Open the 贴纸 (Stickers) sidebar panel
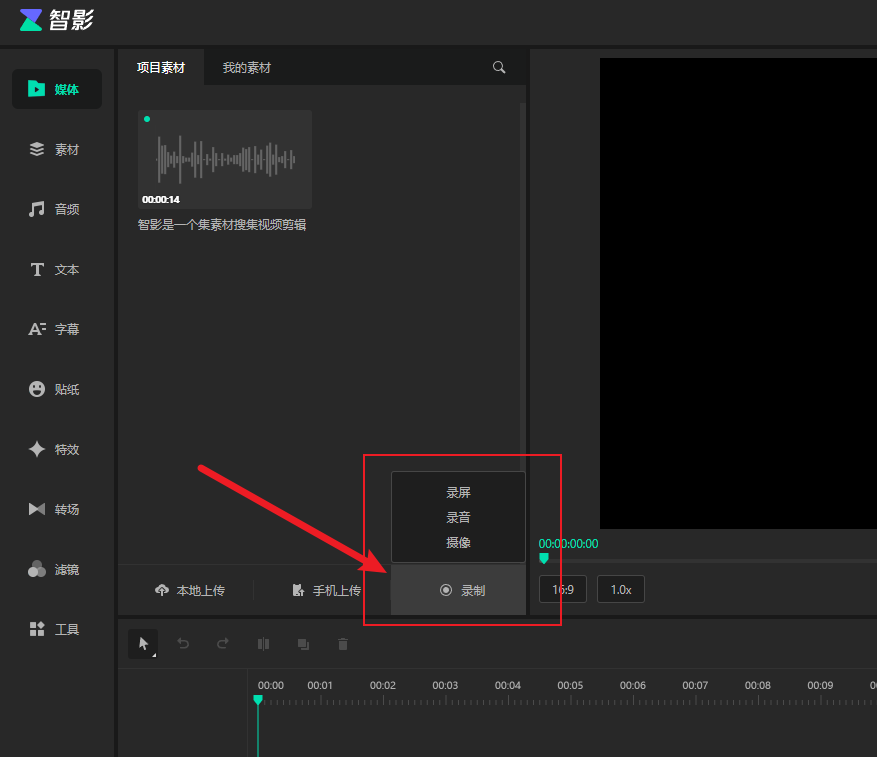 pyautogui.click(x=57, y=389)
